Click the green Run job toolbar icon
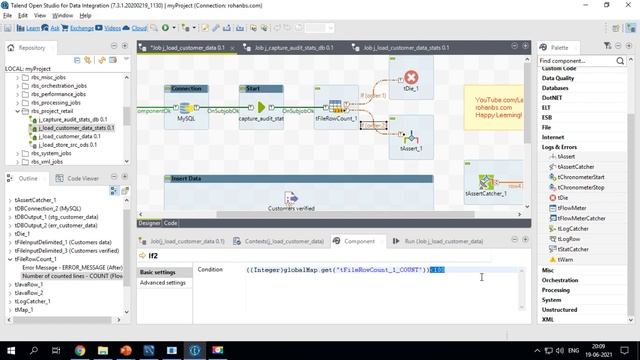The height and width of the screenshot is (360, 640). [165, 28]
